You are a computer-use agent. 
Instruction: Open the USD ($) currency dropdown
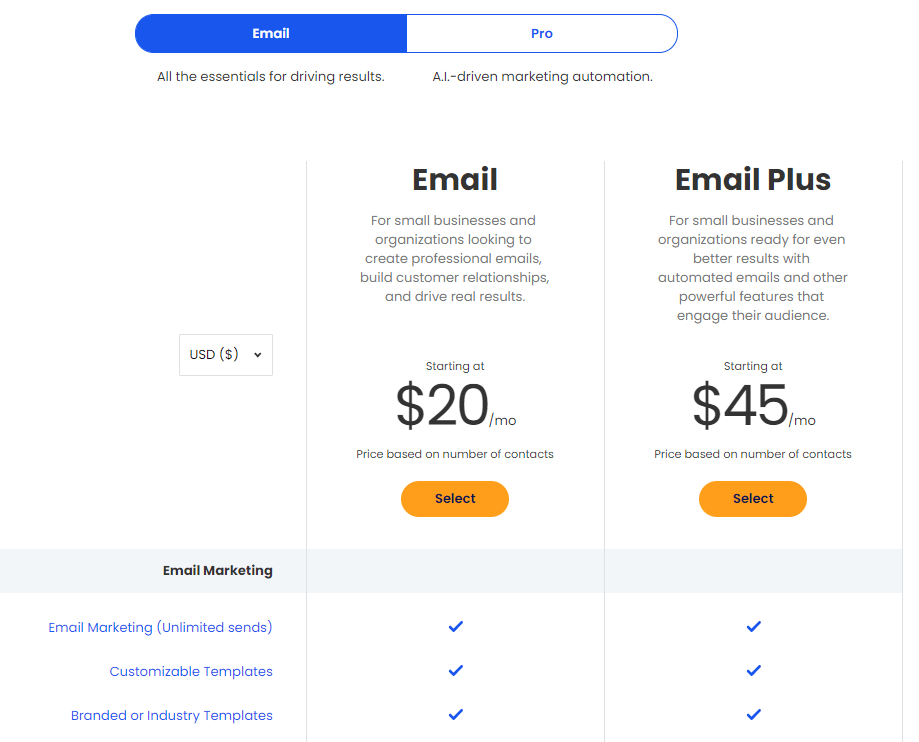[x=226, y=355]
